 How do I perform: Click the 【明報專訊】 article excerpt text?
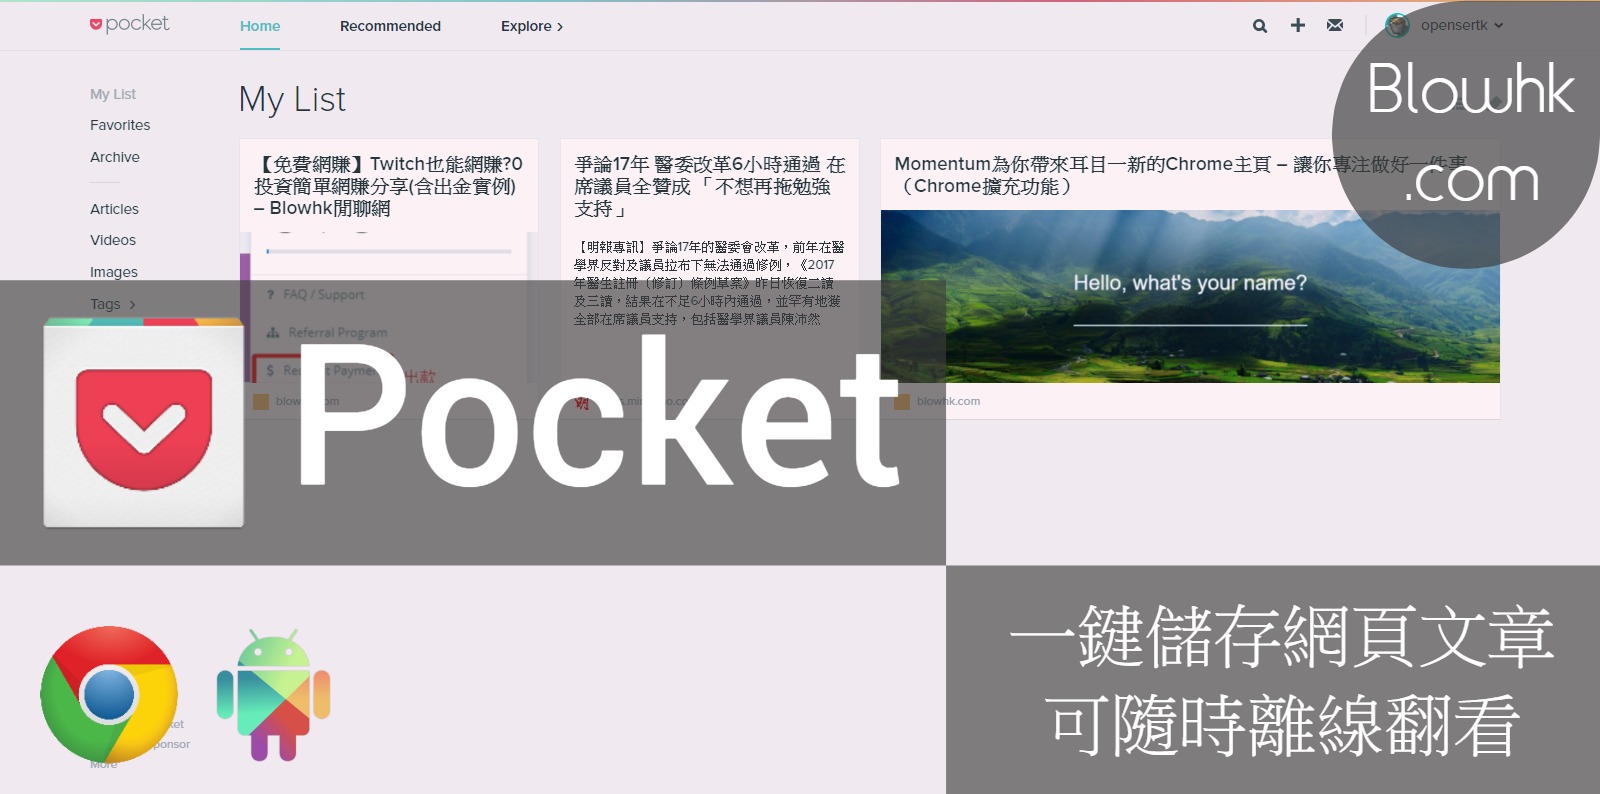click(x=709, y=283)
